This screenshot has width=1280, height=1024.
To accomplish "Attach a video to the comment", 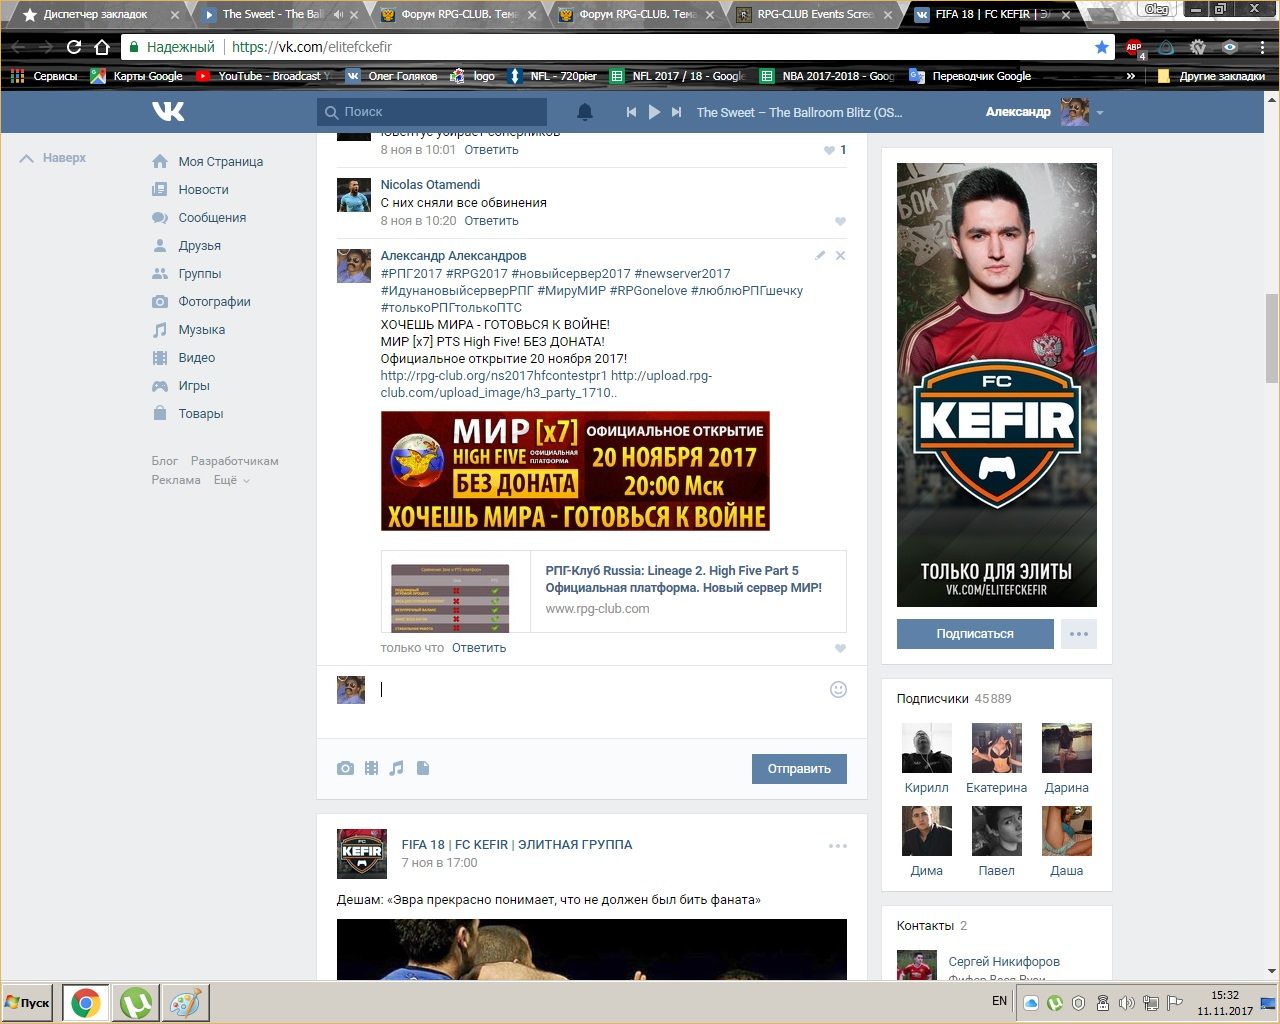I will click(x=371, y=768).
